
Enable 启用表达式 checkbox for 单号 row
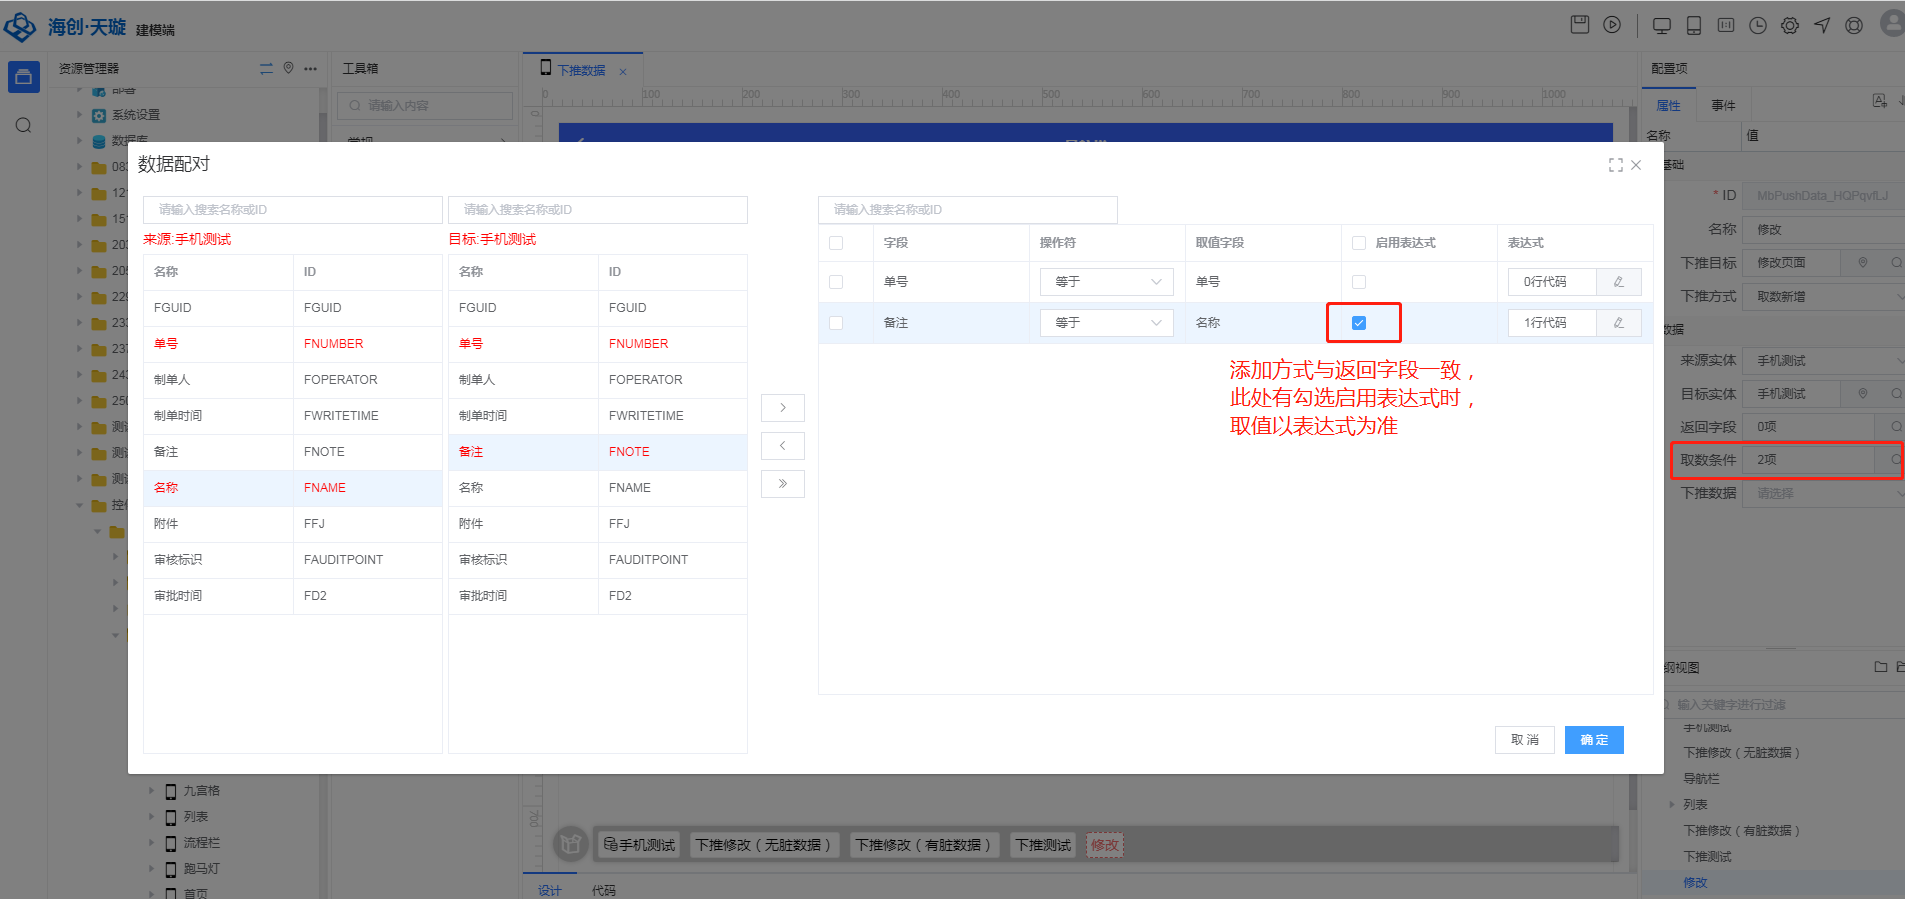click(1359, 282)
